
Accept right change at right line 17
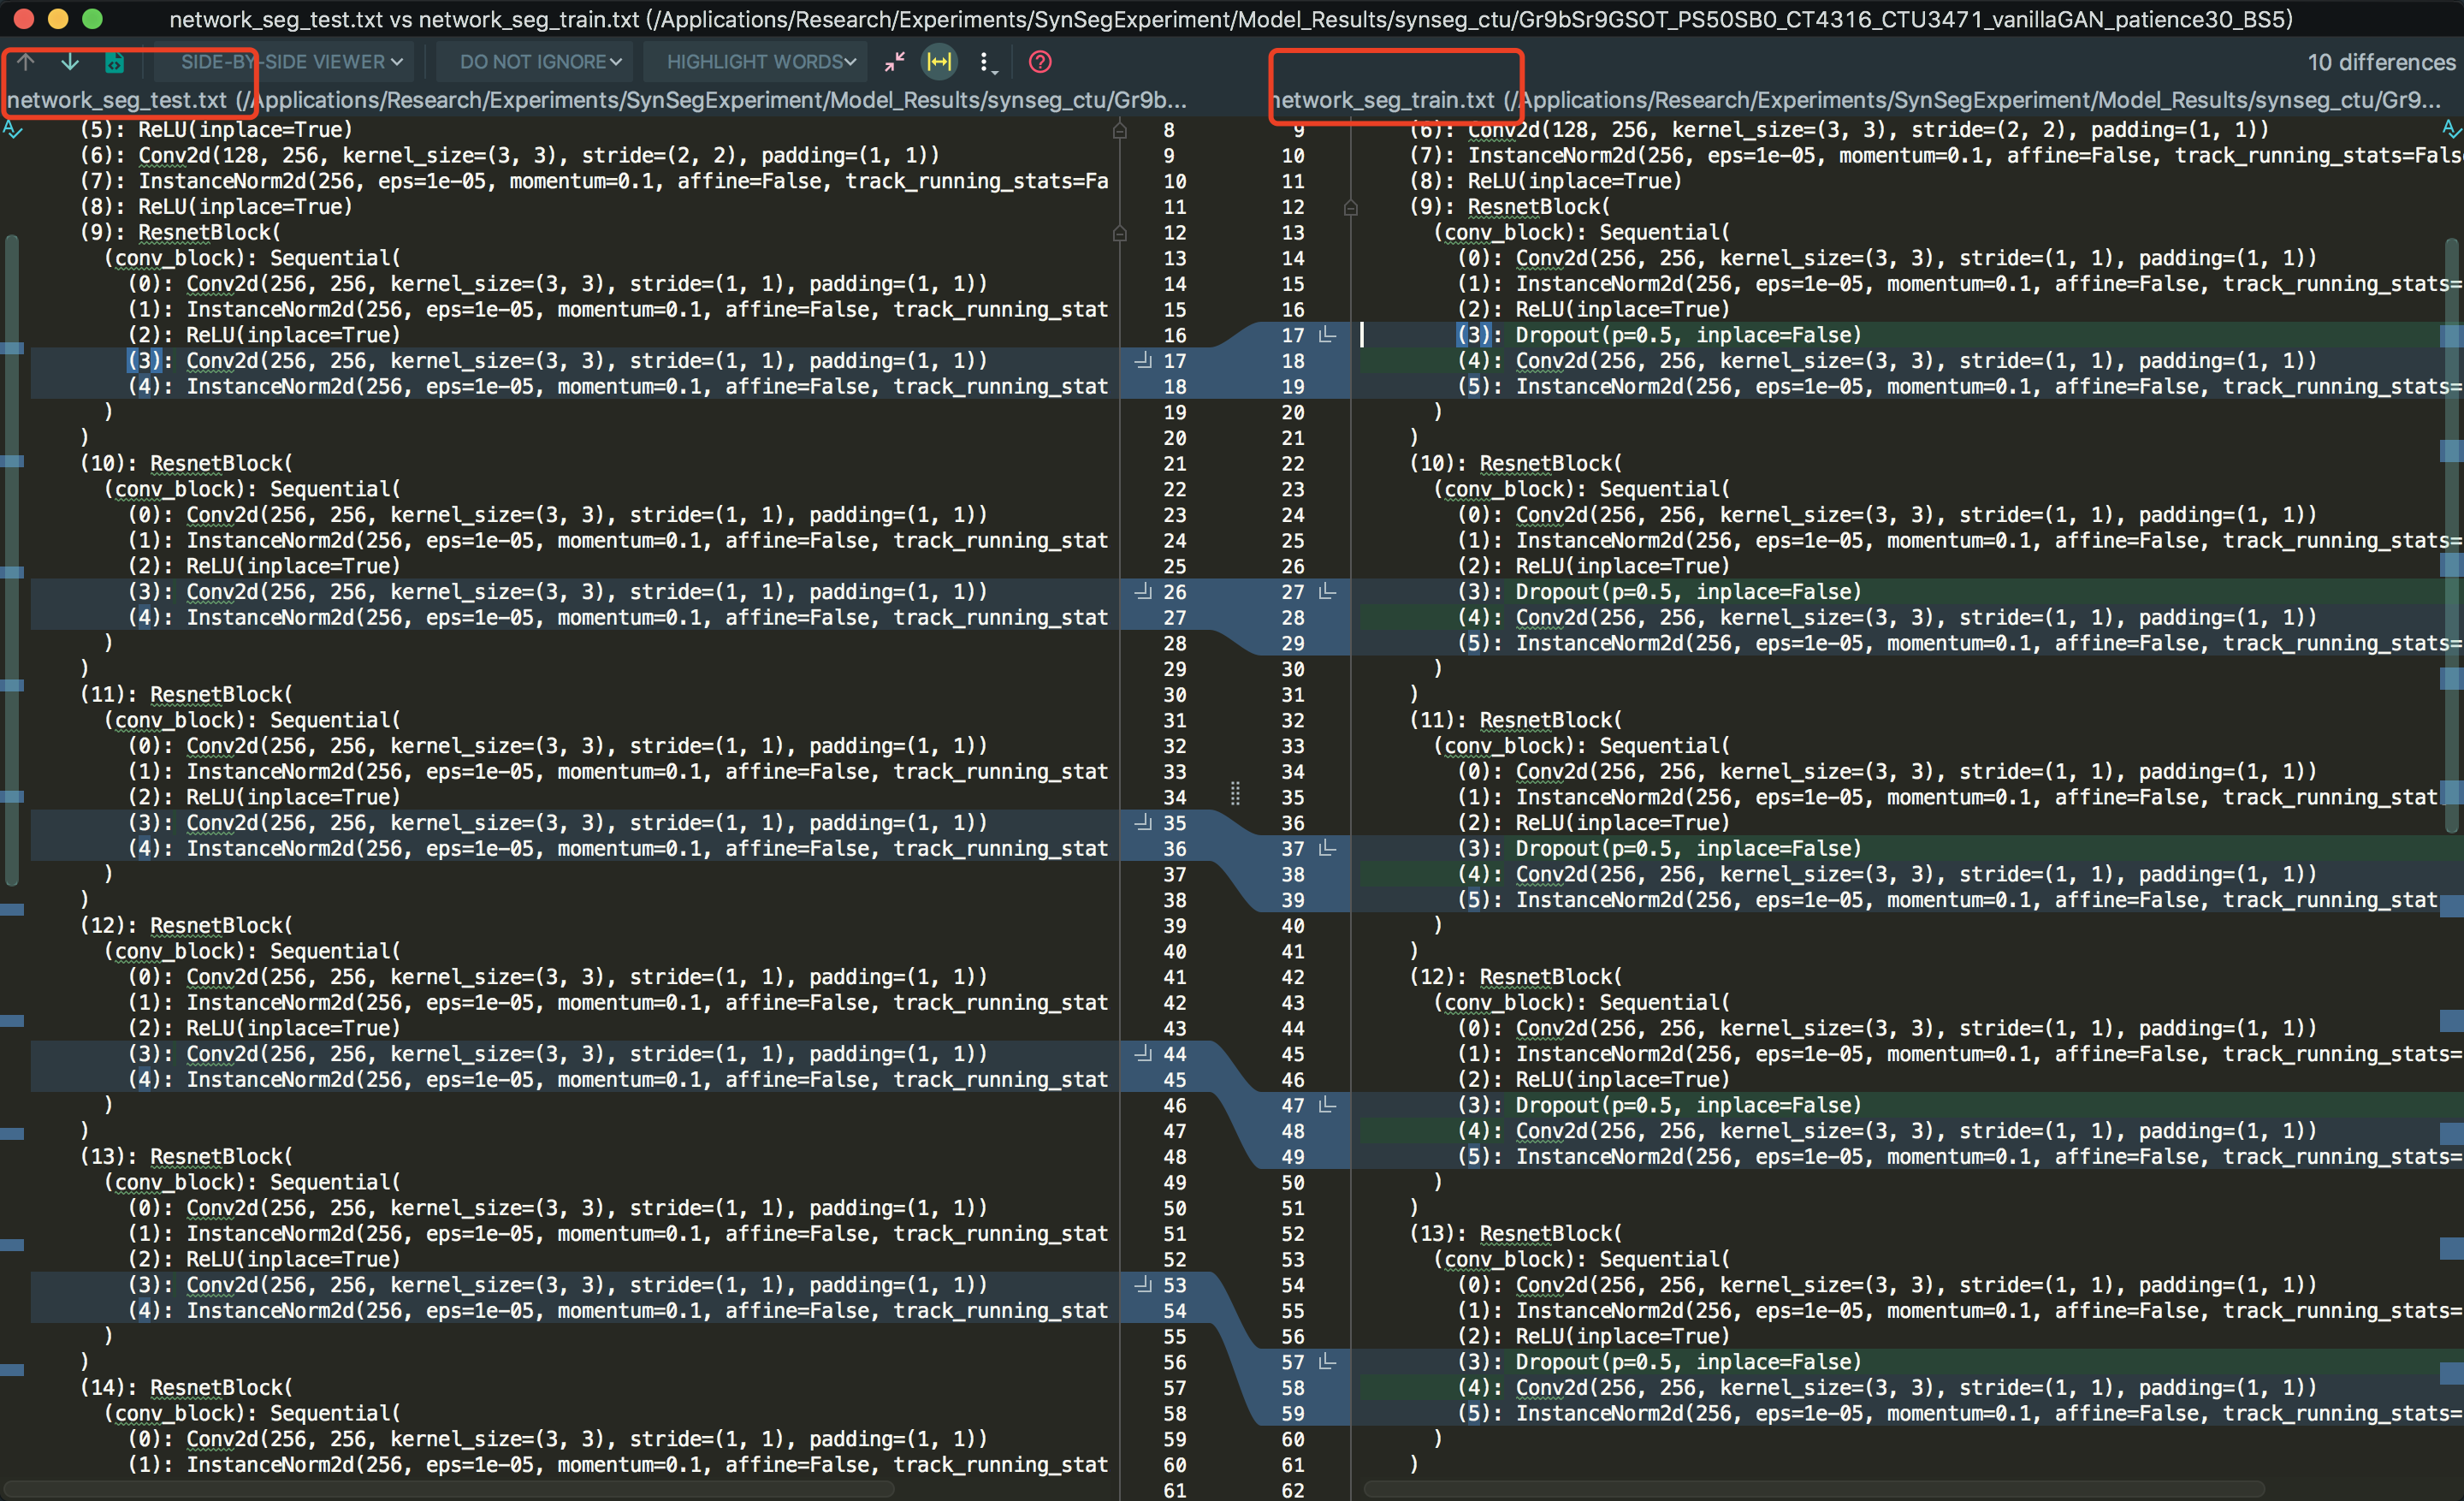click(1328, 335)
